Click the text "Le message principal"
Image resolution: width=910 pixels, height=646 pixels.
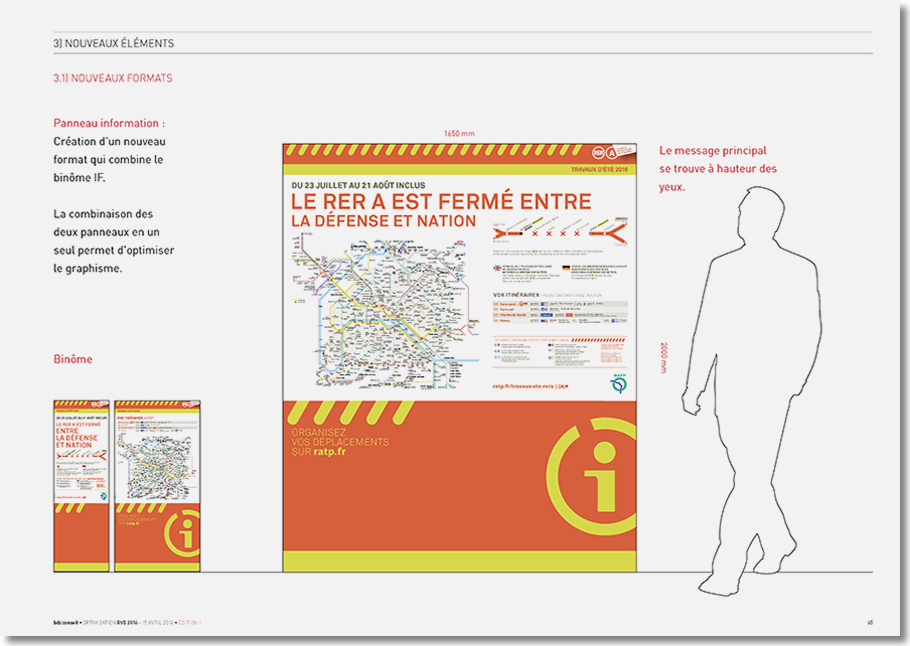click(713, 151)
